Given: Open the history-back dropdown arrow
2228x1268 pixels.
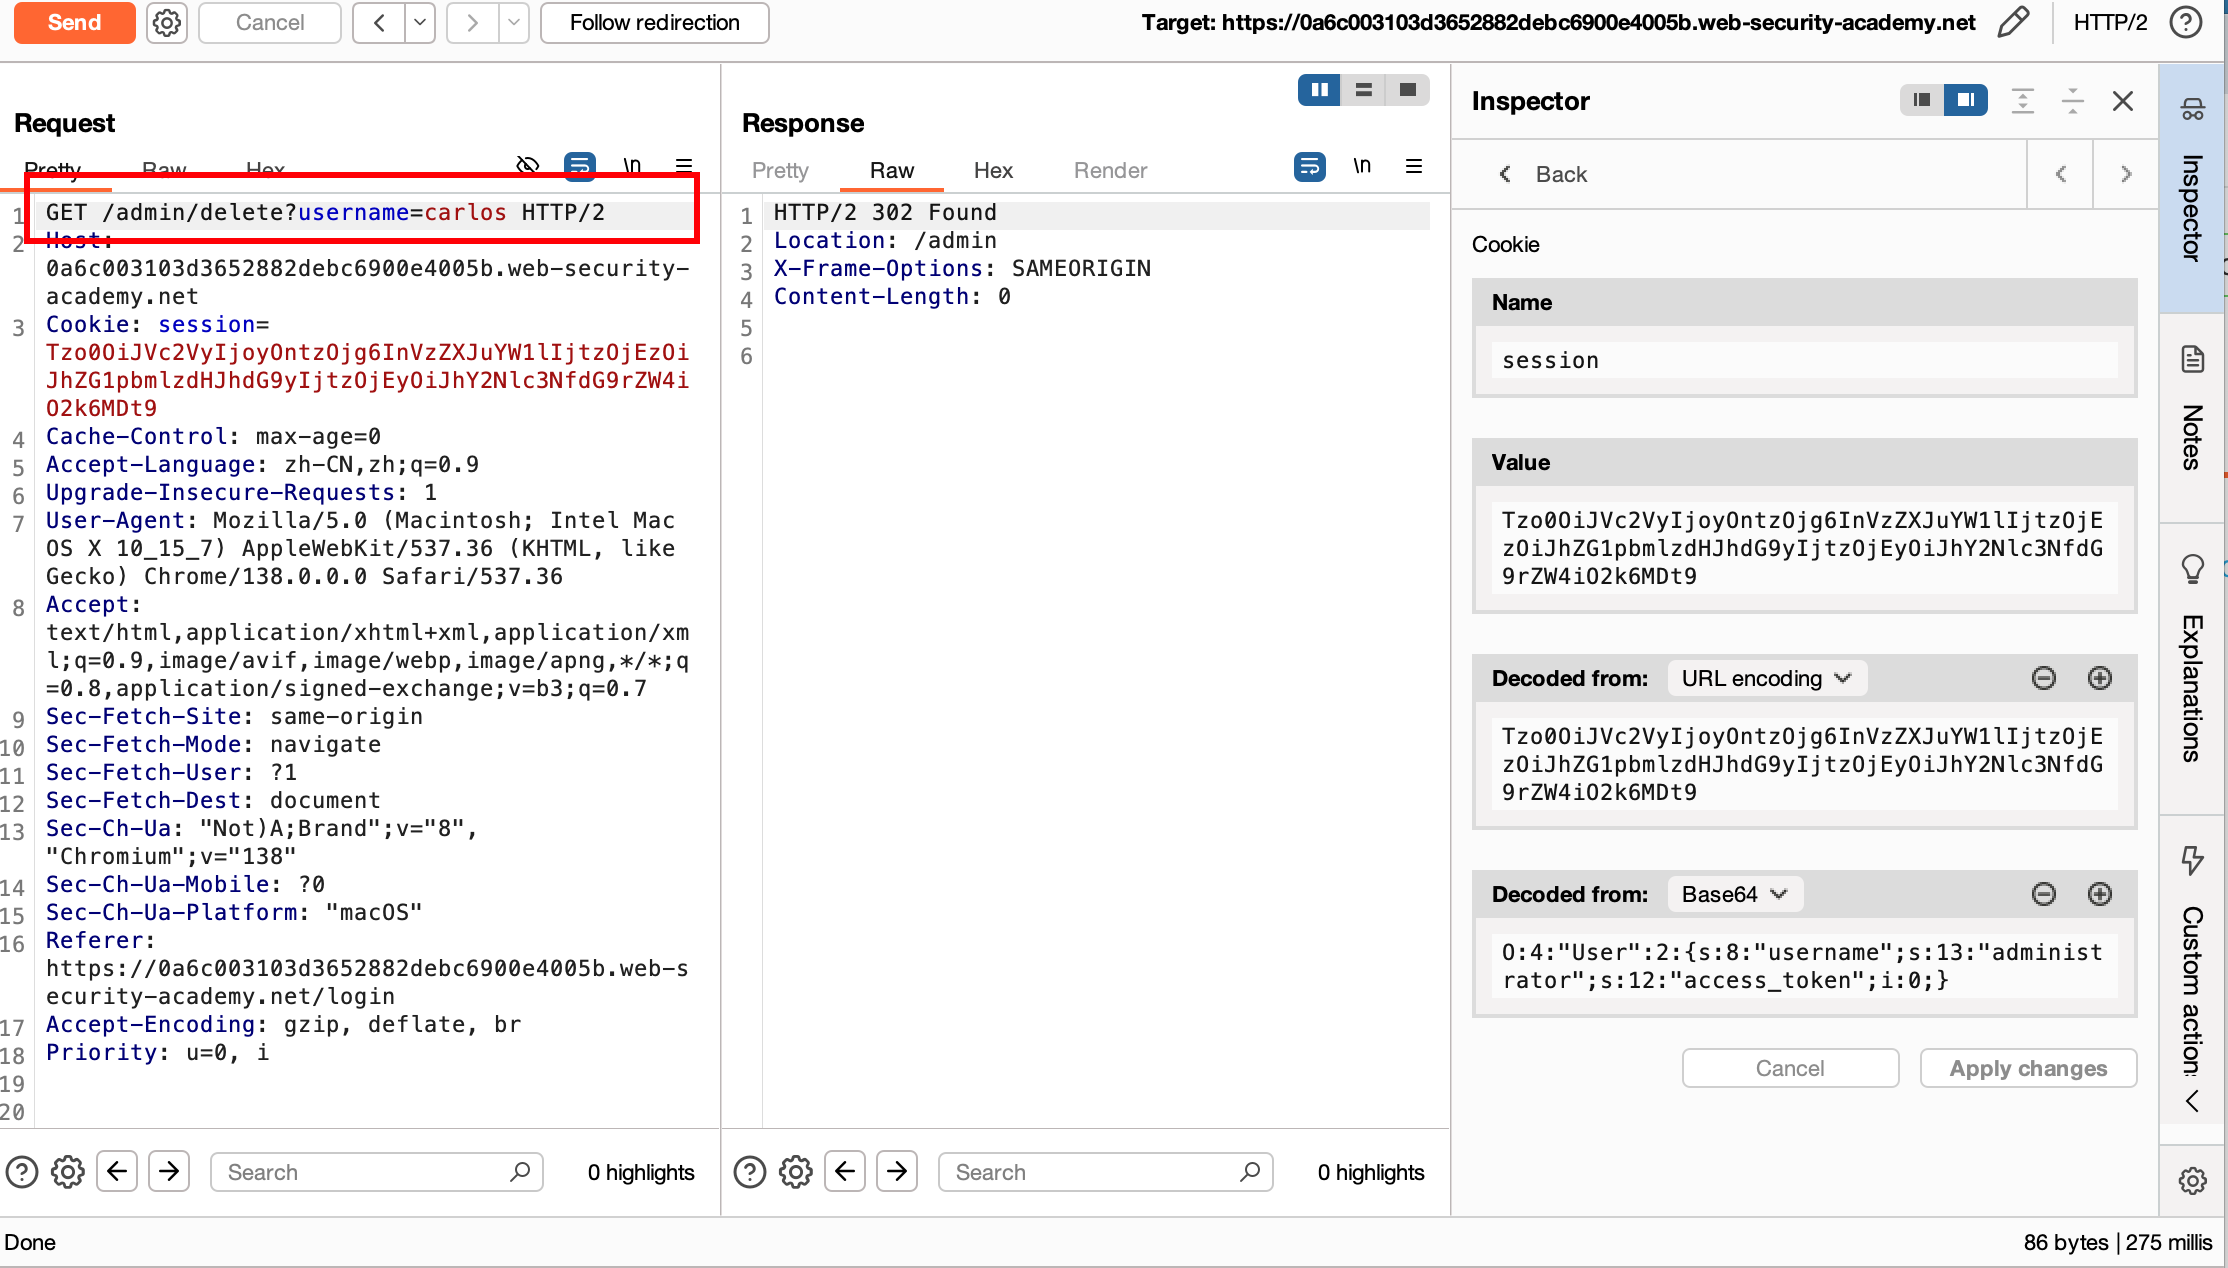Looking at the screenshot, I should click(x=420, y=22).
